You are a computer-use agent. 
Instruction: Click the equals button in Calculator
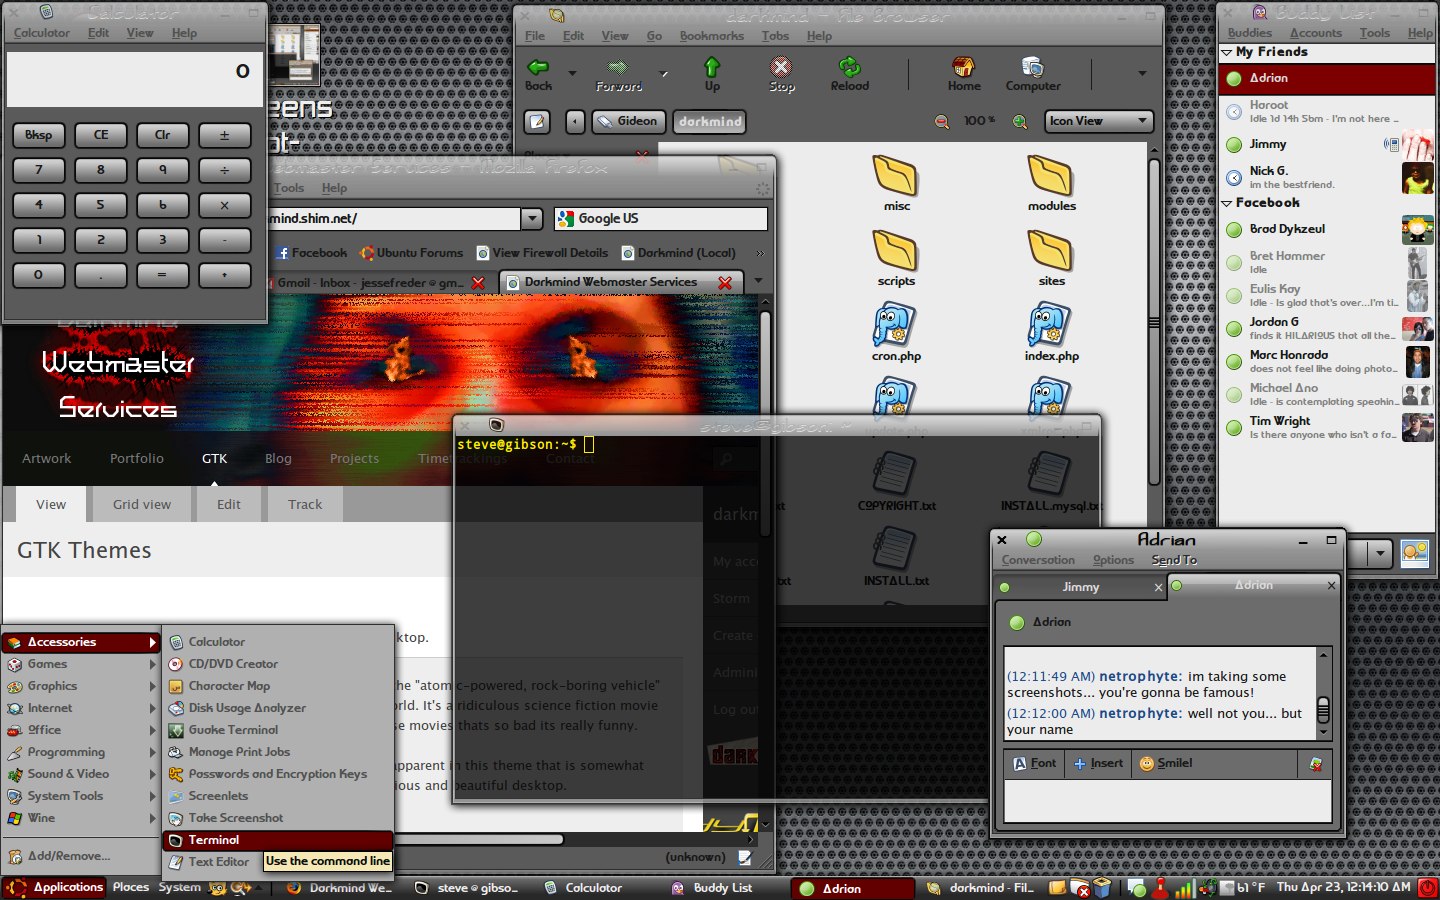(x=162, y=274)
